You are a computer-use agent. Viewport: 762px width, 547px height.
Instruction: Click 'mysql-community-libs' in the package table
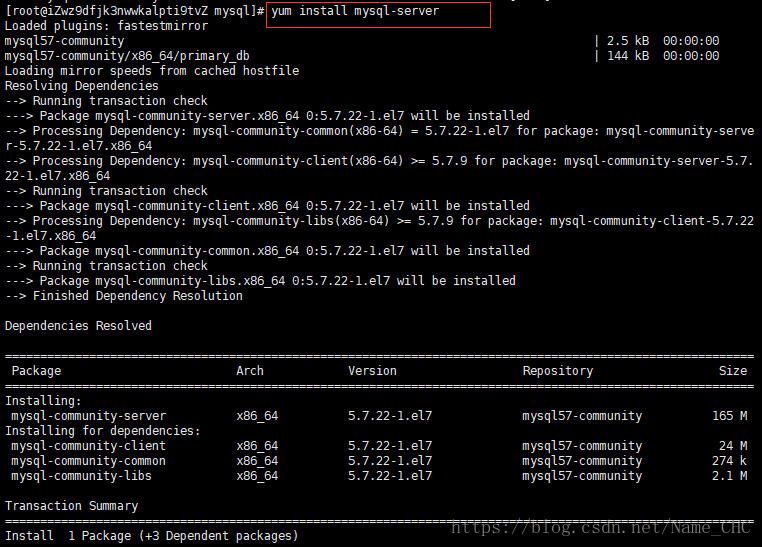click(x=82, y=476)
